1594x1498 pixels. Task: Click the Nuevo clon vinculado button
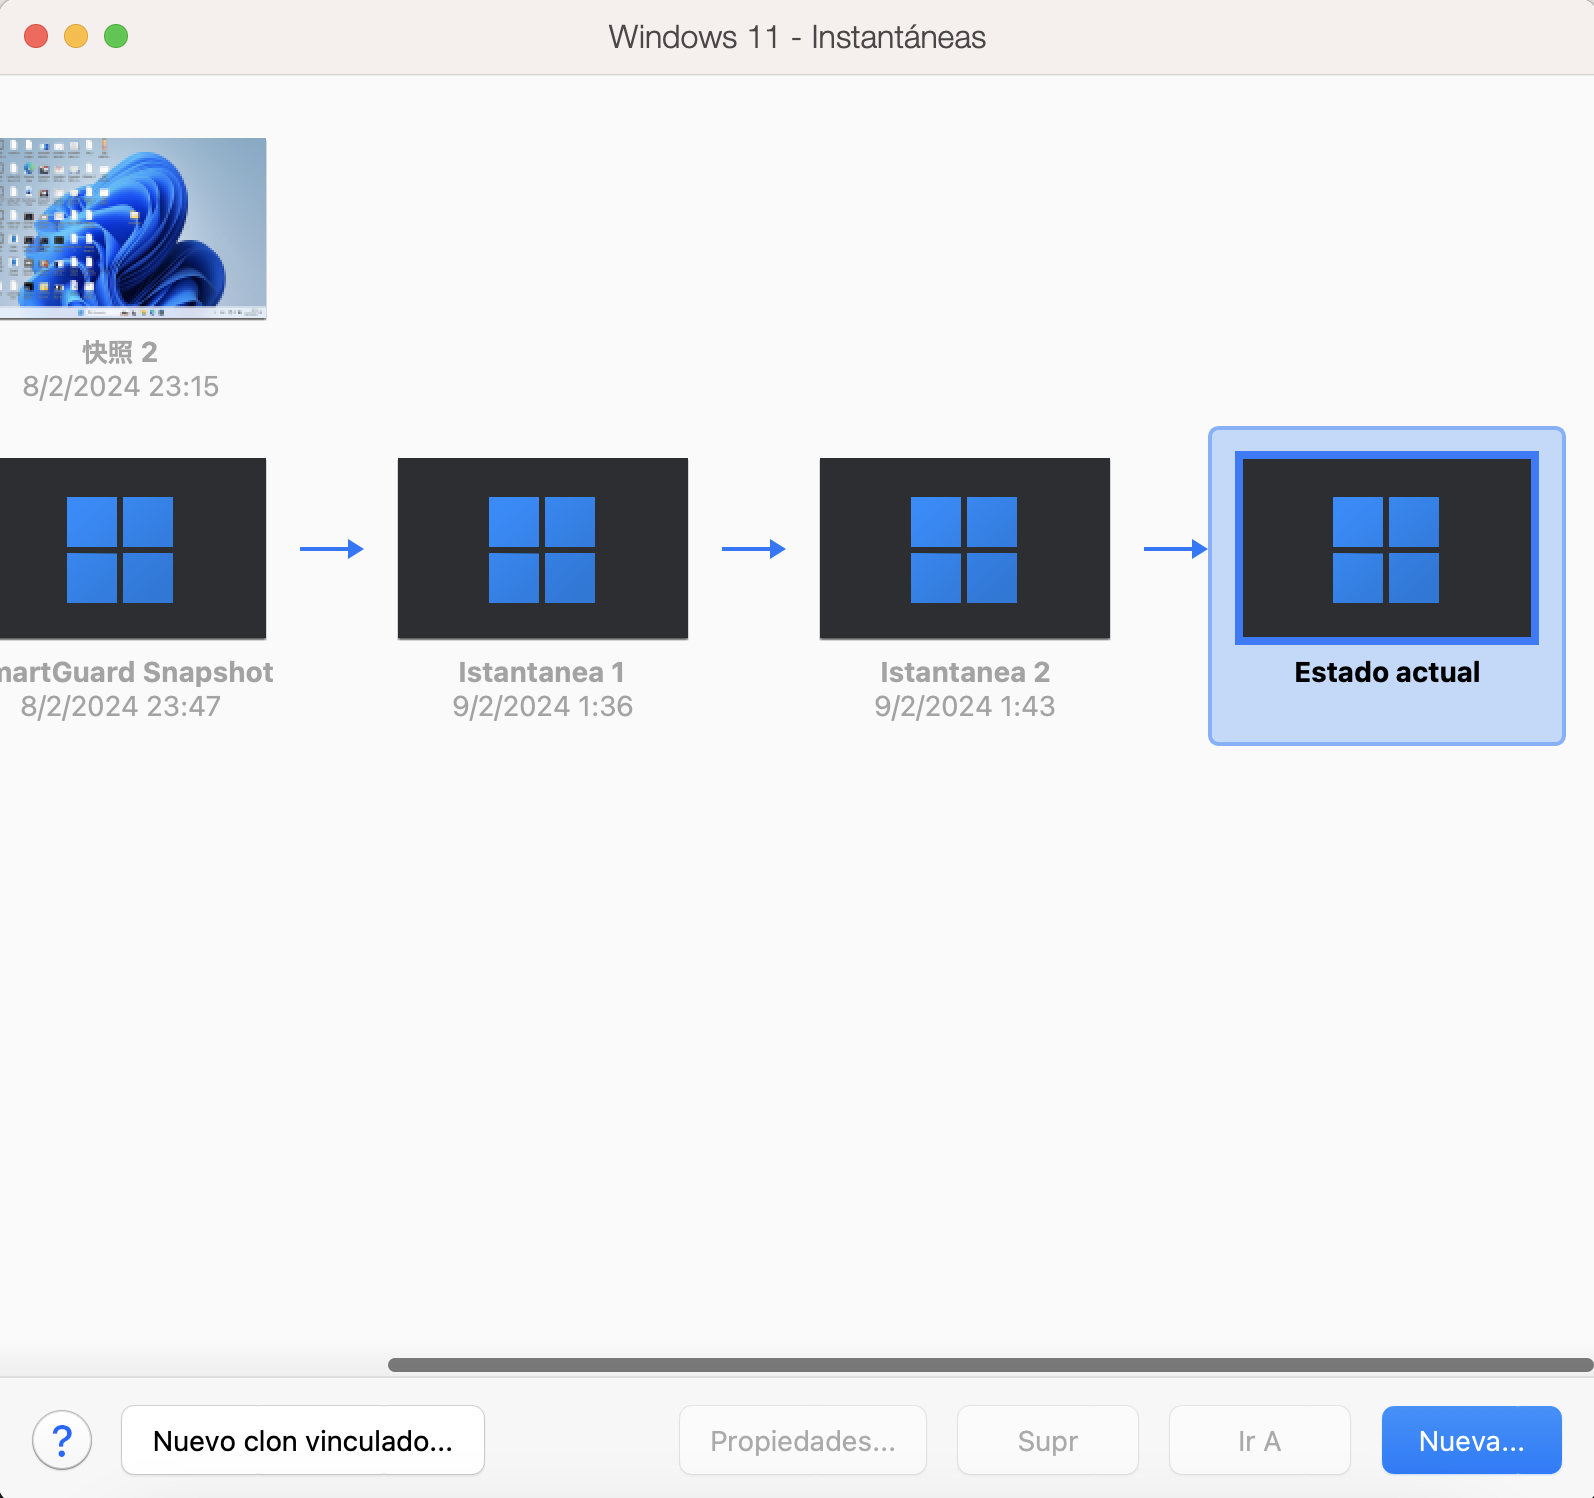click(x=302, y=1440)
